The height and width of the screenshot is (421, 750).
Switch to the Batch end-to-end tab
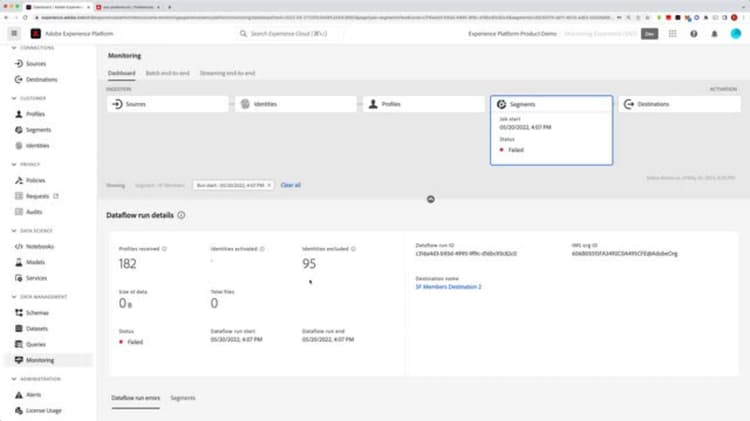pos(167,73)
